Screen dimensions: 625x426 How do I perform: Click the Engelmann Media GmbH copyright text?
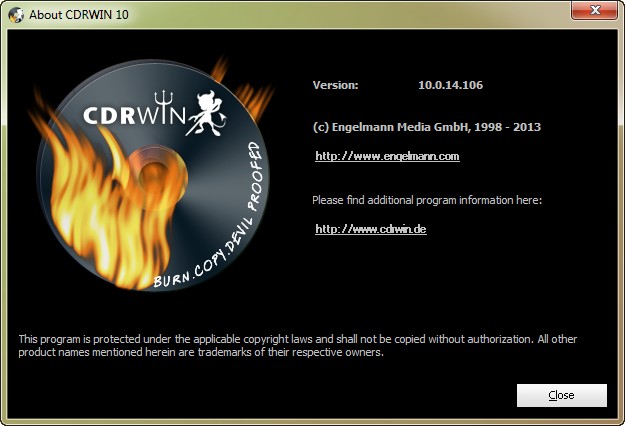point(427,127)
